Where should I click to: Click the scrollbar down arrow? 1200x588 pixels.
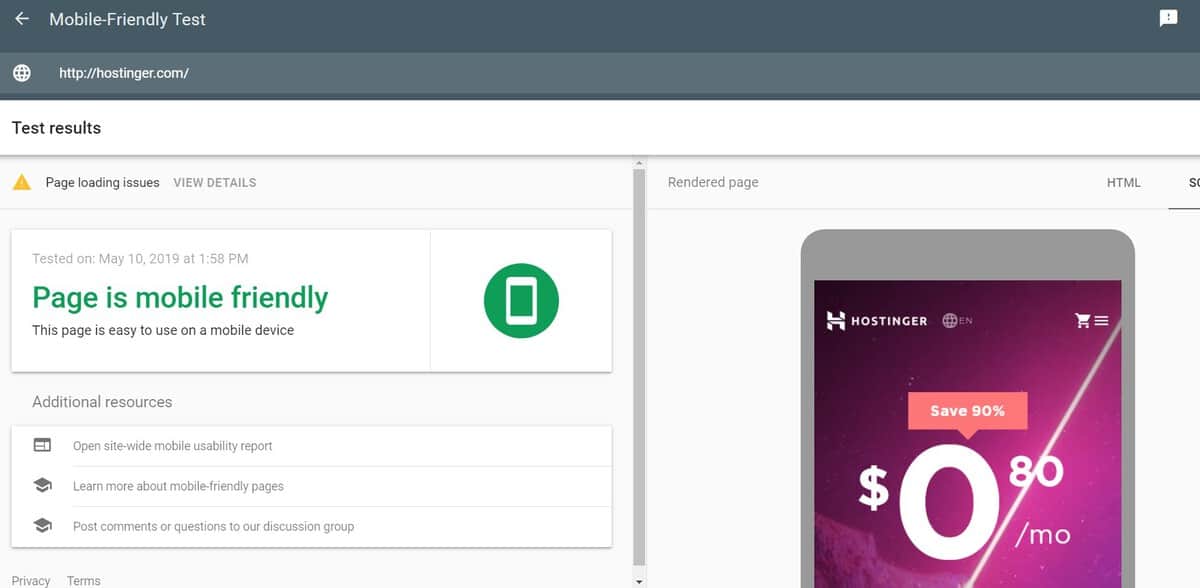pyautogui.click(x=639, y=580)
